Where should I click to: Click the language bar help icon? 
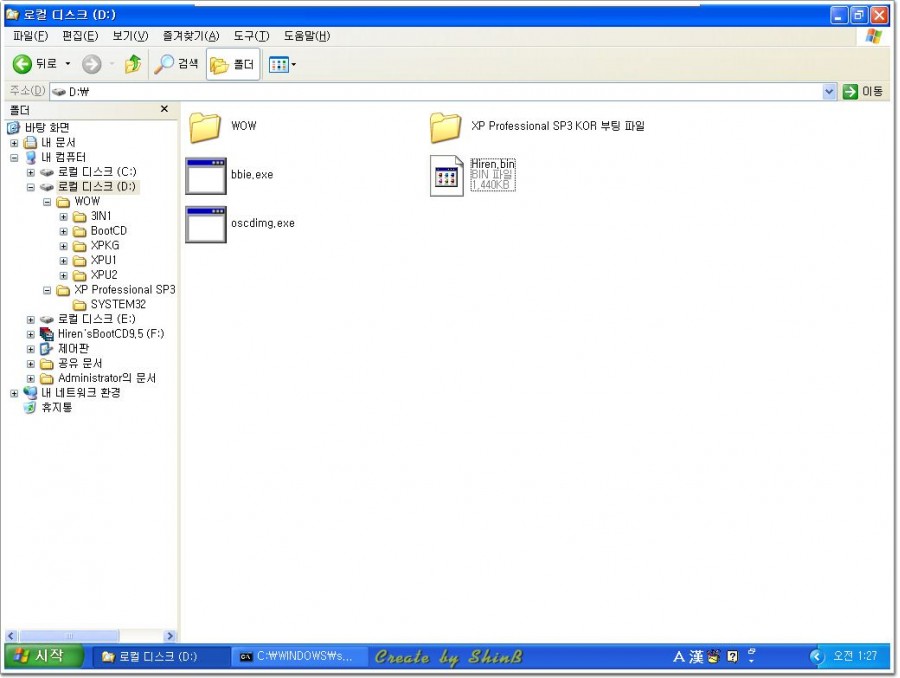[732, 657]
